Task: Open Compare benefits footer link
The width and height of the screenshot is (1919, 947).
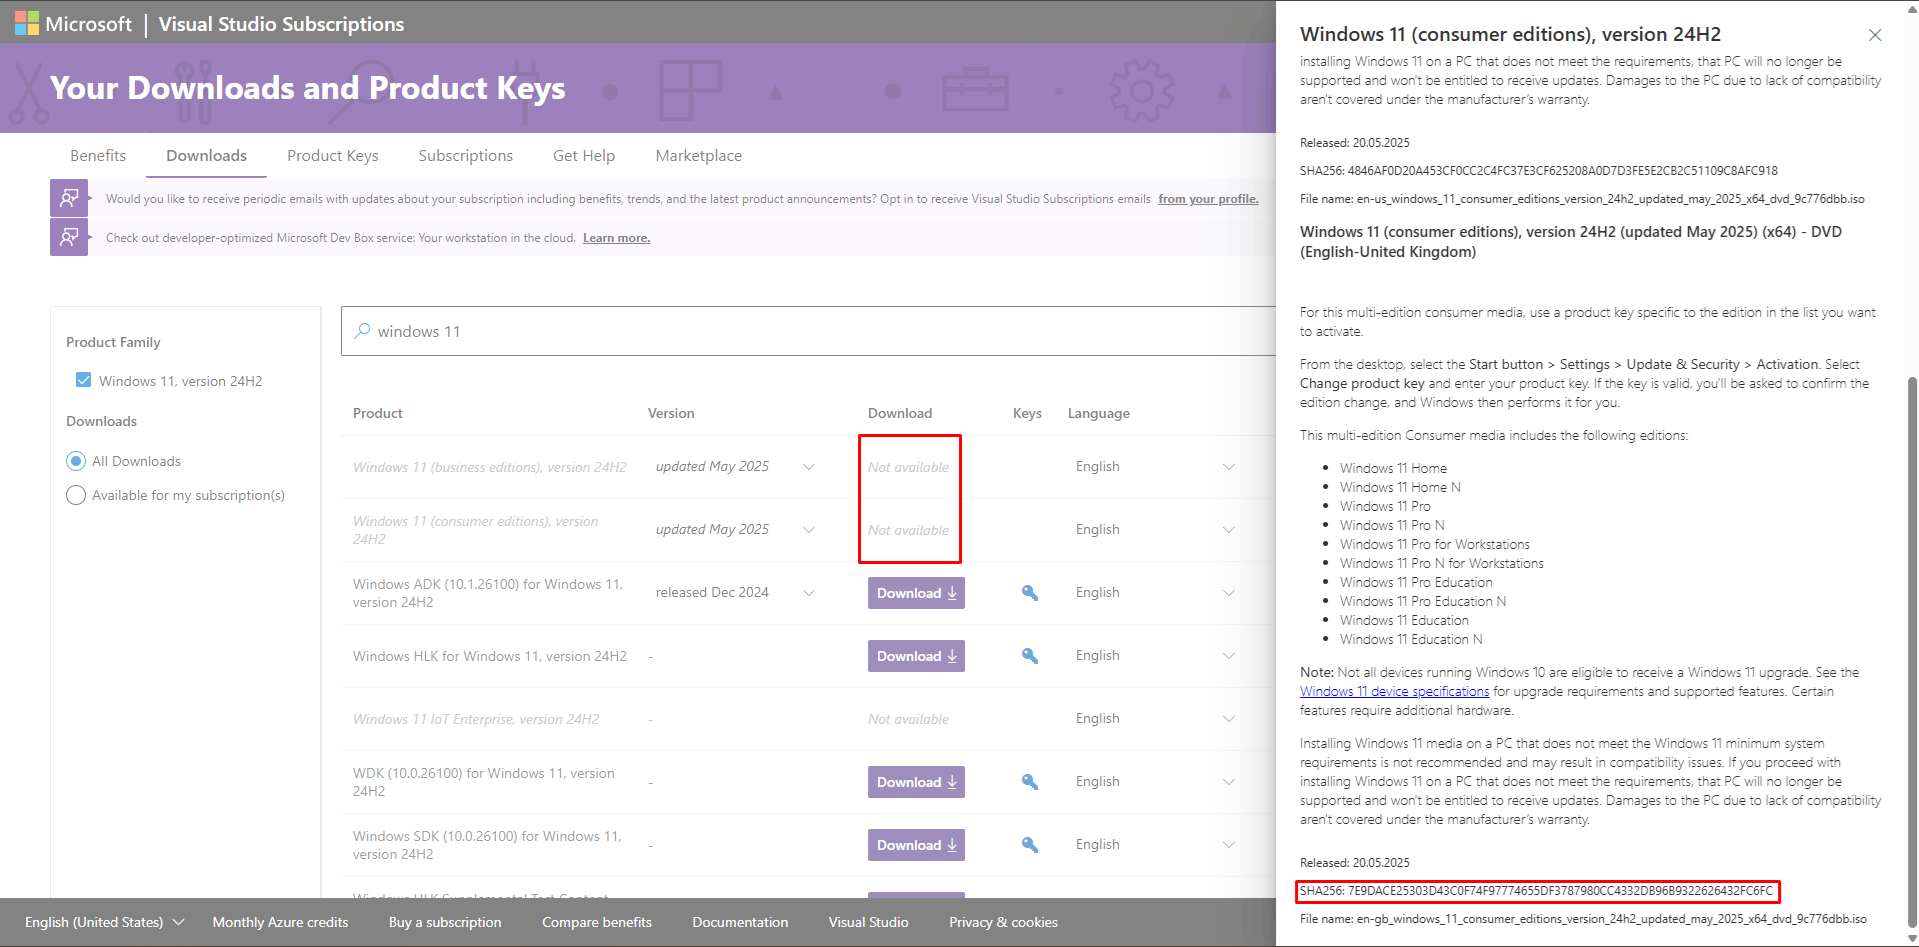Action: click(597, 922)
